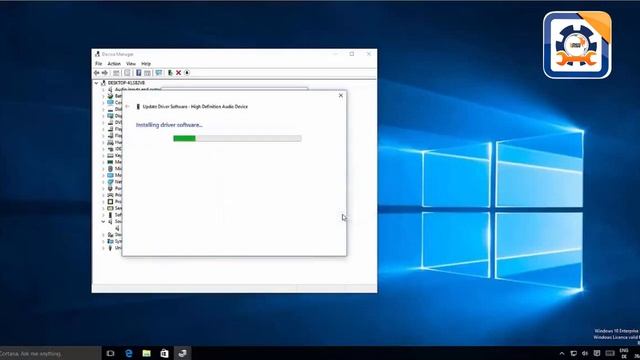Close the Update Driver Software dialog
Screen dimensions: 640x360
pyautogui.click(x=341, y=96)
